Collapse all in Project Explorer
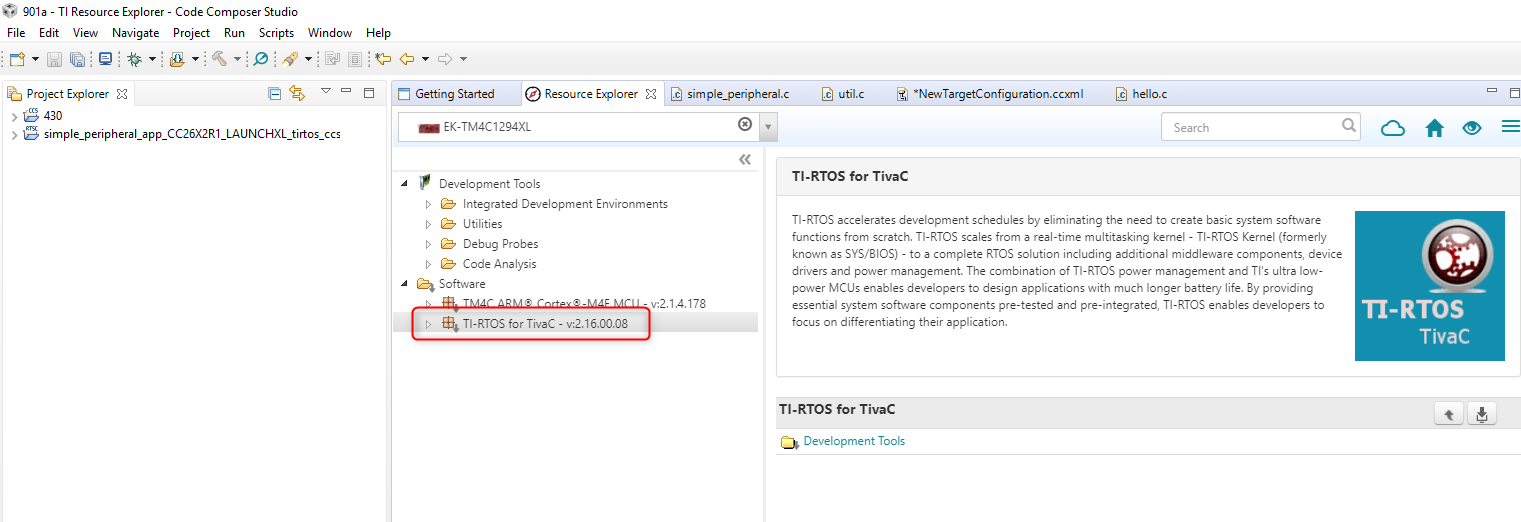The width and height of the screenshot is (1521, 522). point(275,93)
